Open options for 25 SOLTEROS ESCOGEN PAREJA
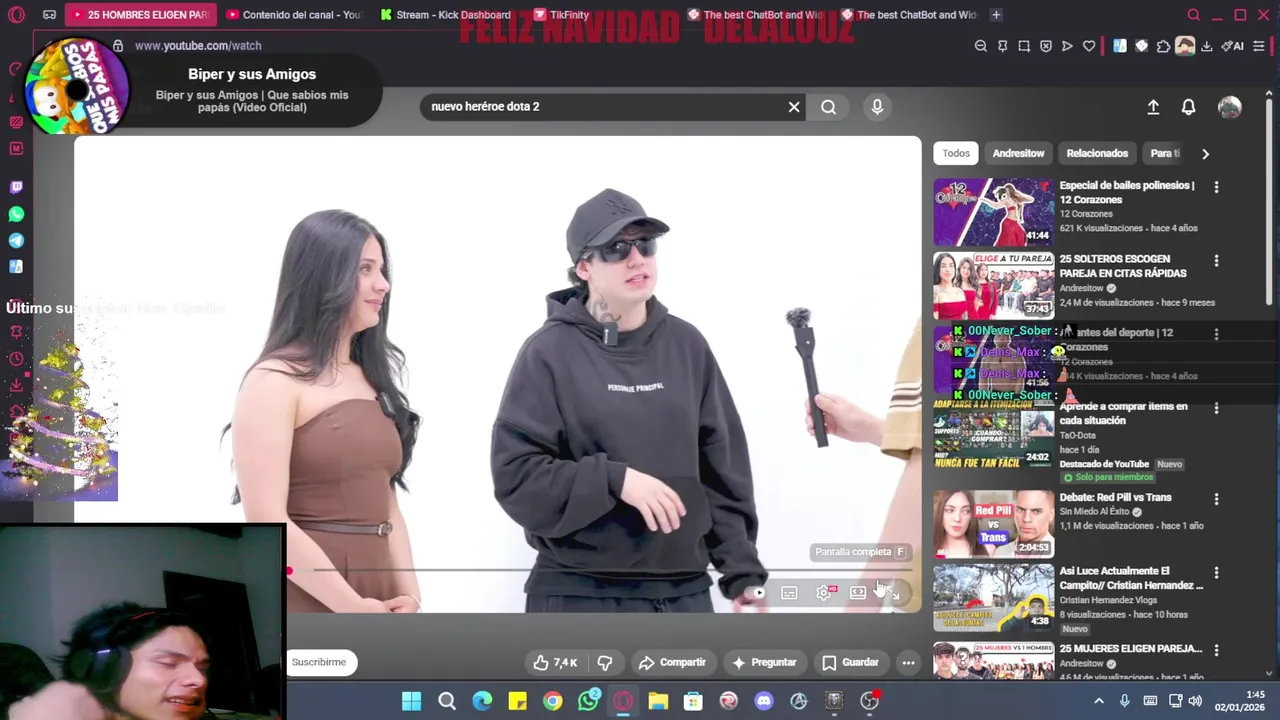 [x=1216, y=261]
